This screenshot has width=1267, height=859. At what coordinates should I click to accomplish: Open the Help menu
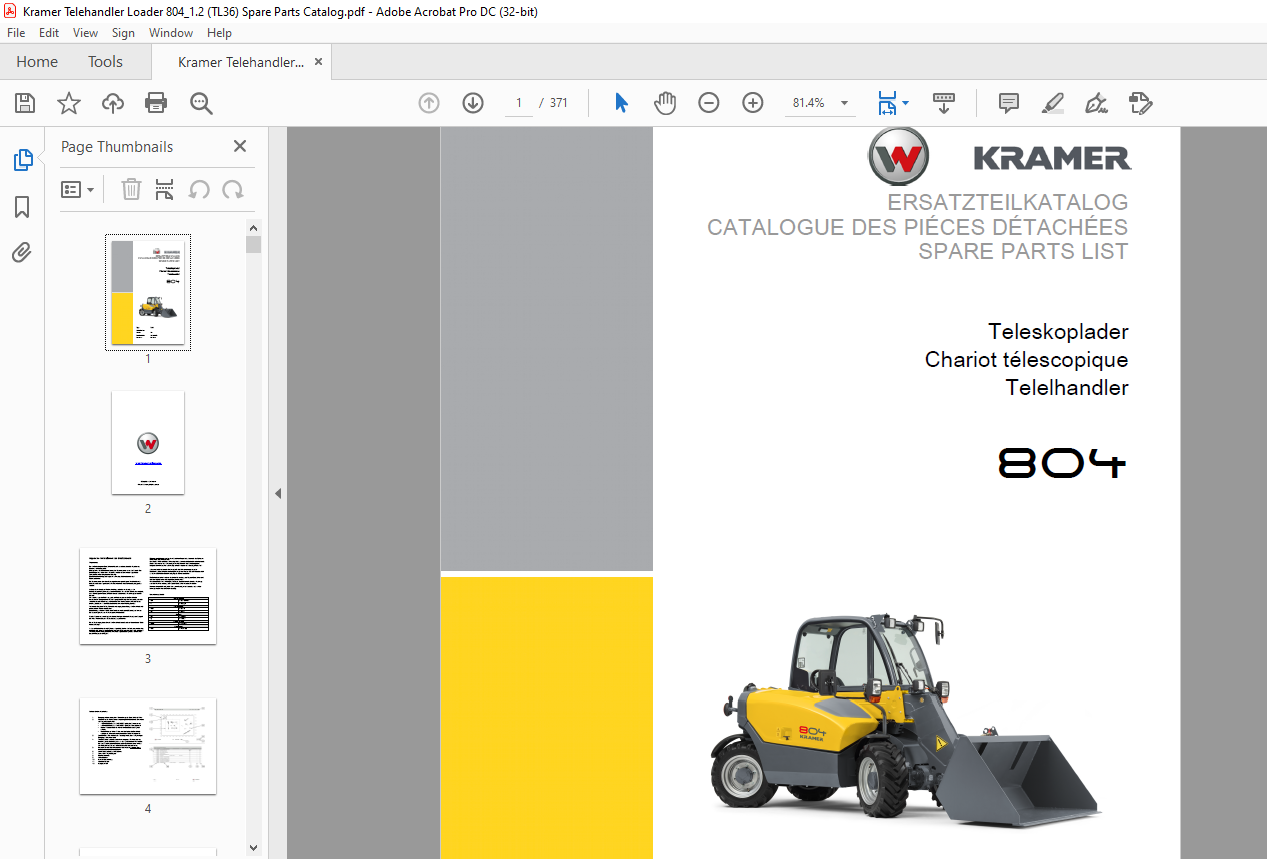coord(219,33)
